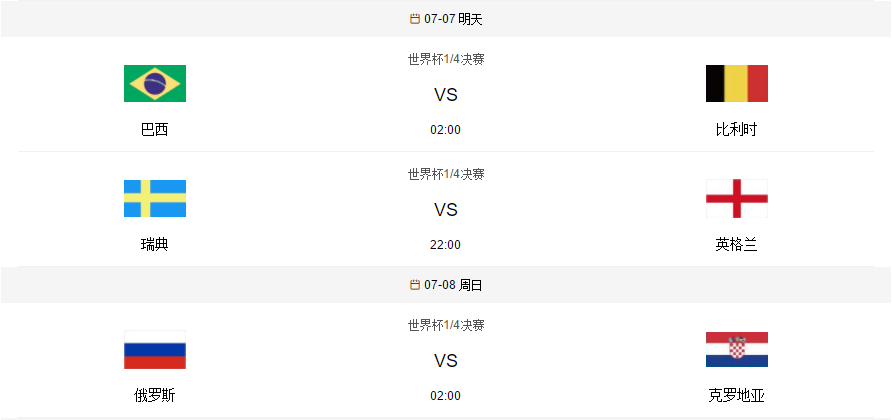
Task: Click VS in the Russia–Croatia match
Action: click(446, 362)
